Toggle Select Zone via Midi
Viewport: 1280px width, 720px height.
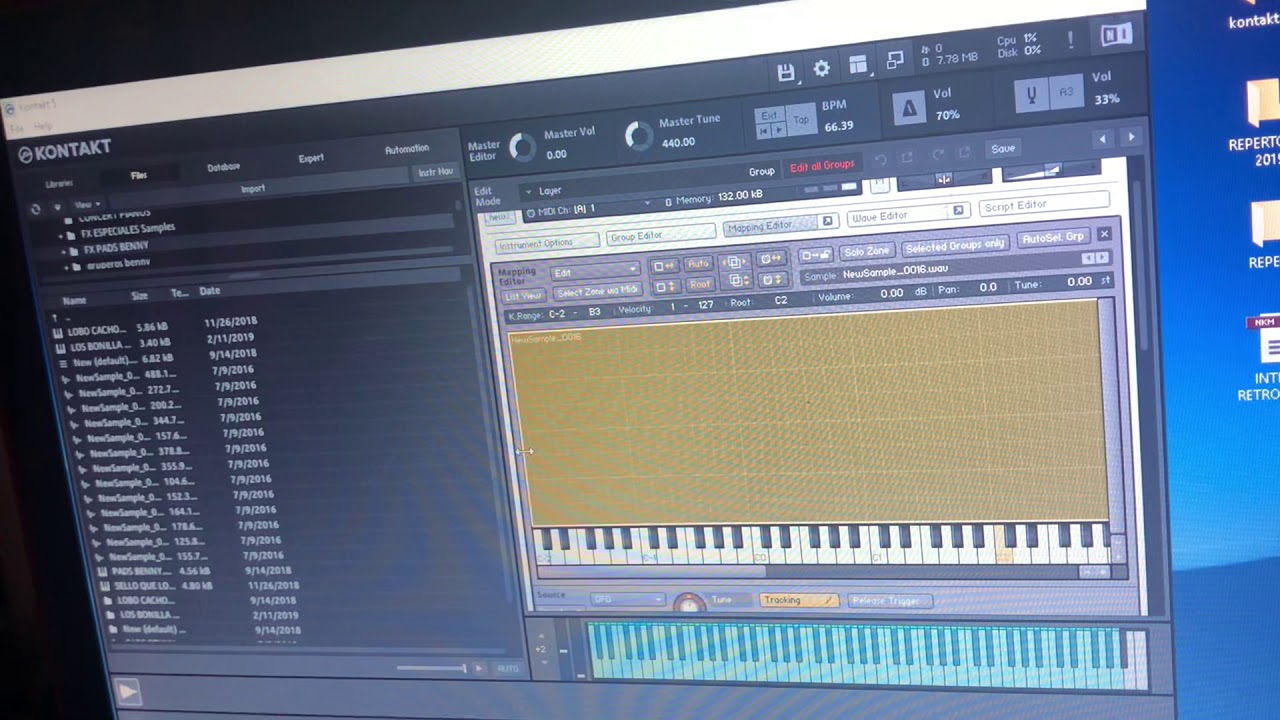pyautogui.click(x=597, y=291)
